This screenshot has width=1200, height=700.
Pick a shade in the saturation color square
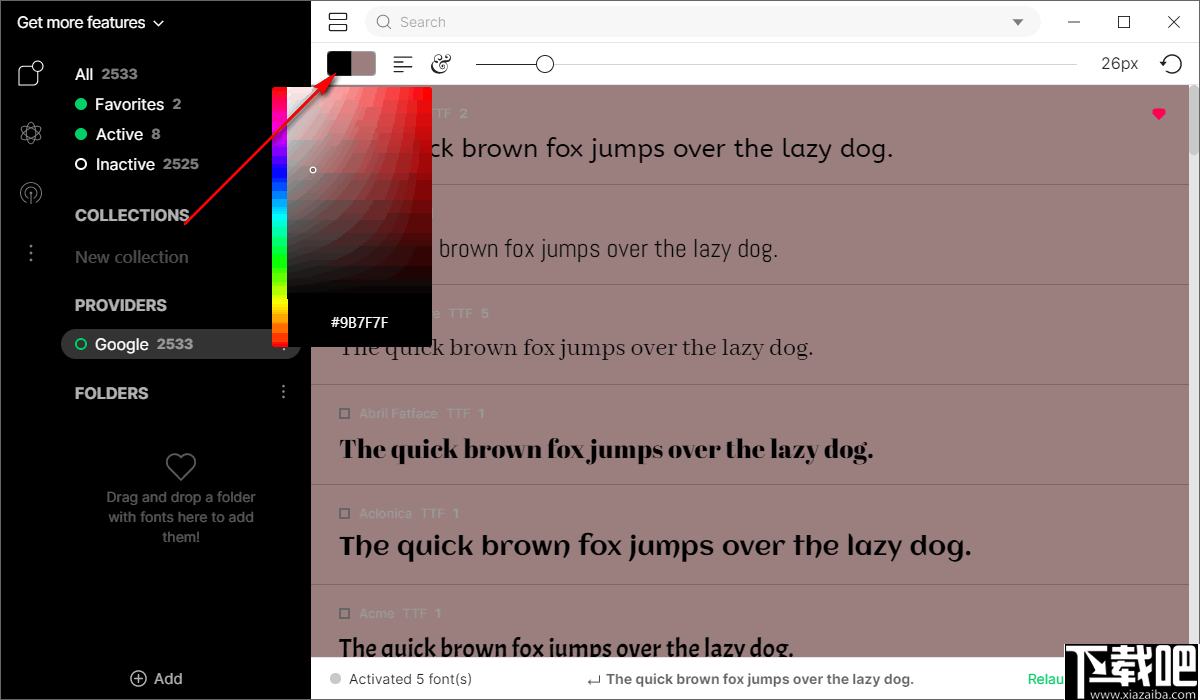pyautogui.click(x=360, y=190)
